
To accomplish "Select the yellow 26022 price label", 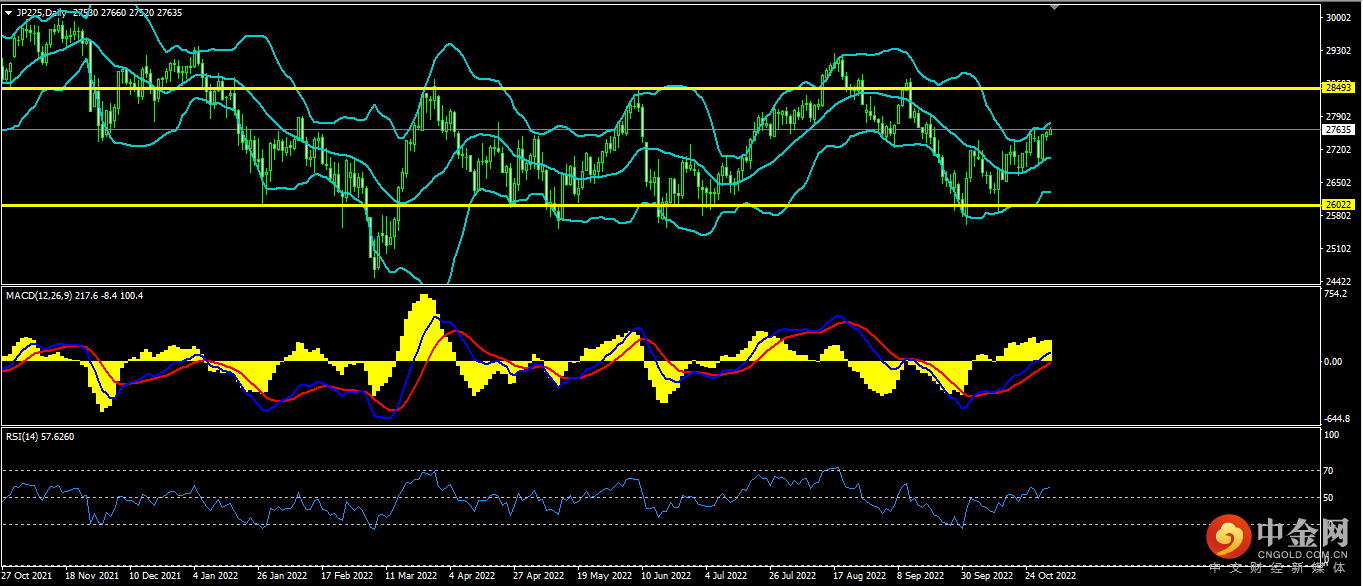I will click(1338, 204).
